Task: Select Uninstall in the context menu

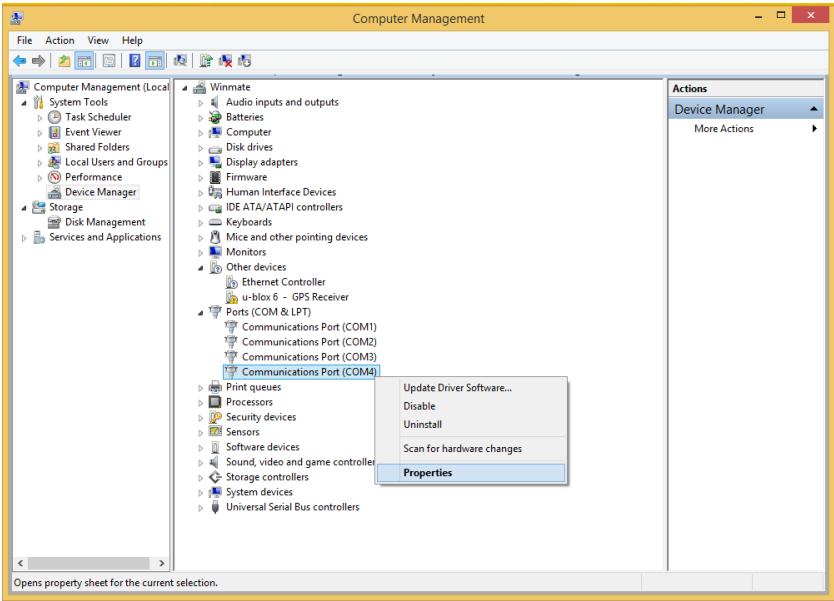Action: click(x=471, y=424)
